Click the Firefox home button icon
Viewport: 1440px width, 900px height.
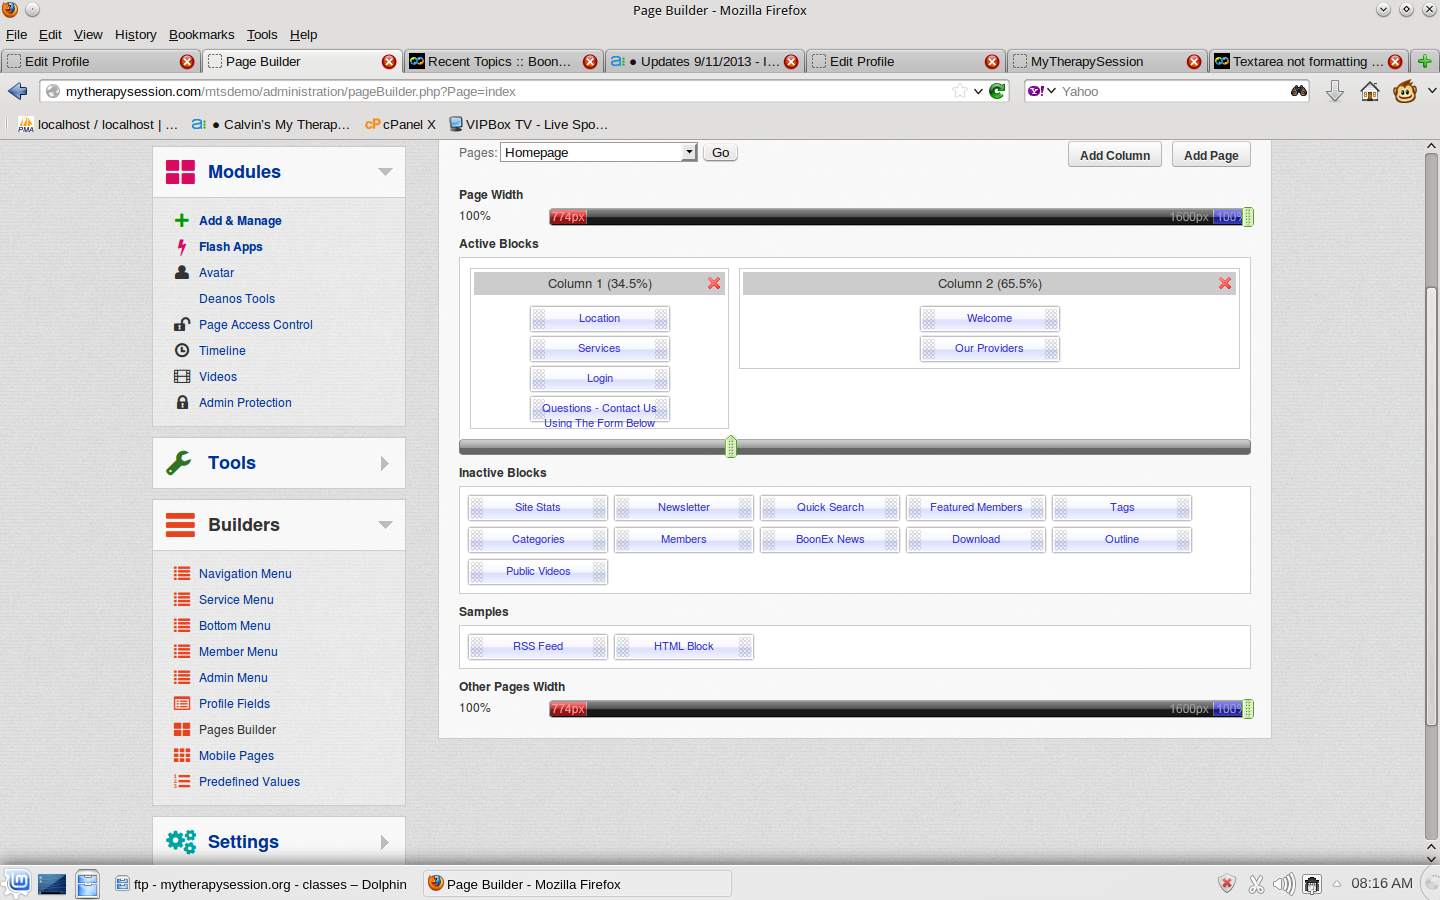(x=1369, y=92)
